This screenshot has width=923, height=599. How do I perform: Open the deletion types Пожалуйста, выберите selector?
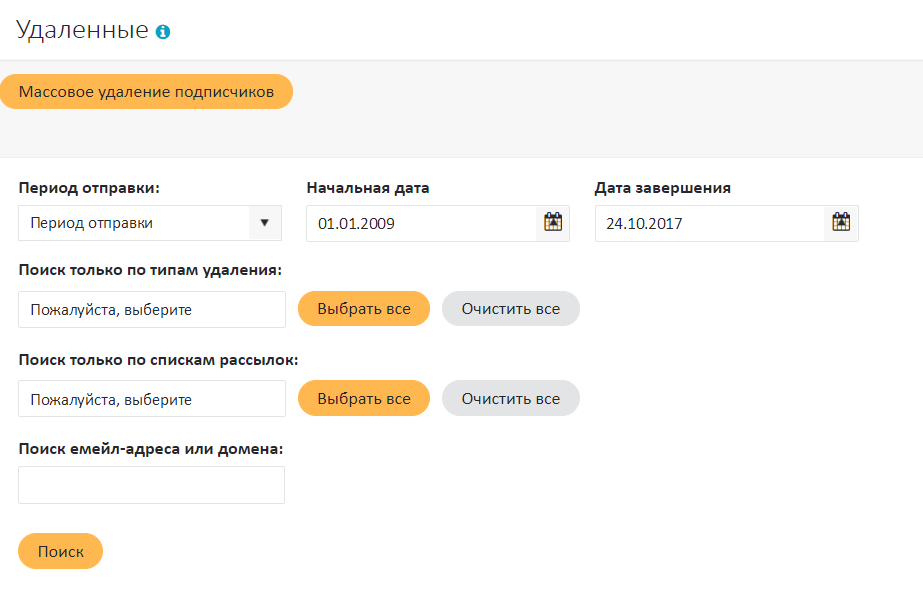pyautogui.click(x=152, y=310)
